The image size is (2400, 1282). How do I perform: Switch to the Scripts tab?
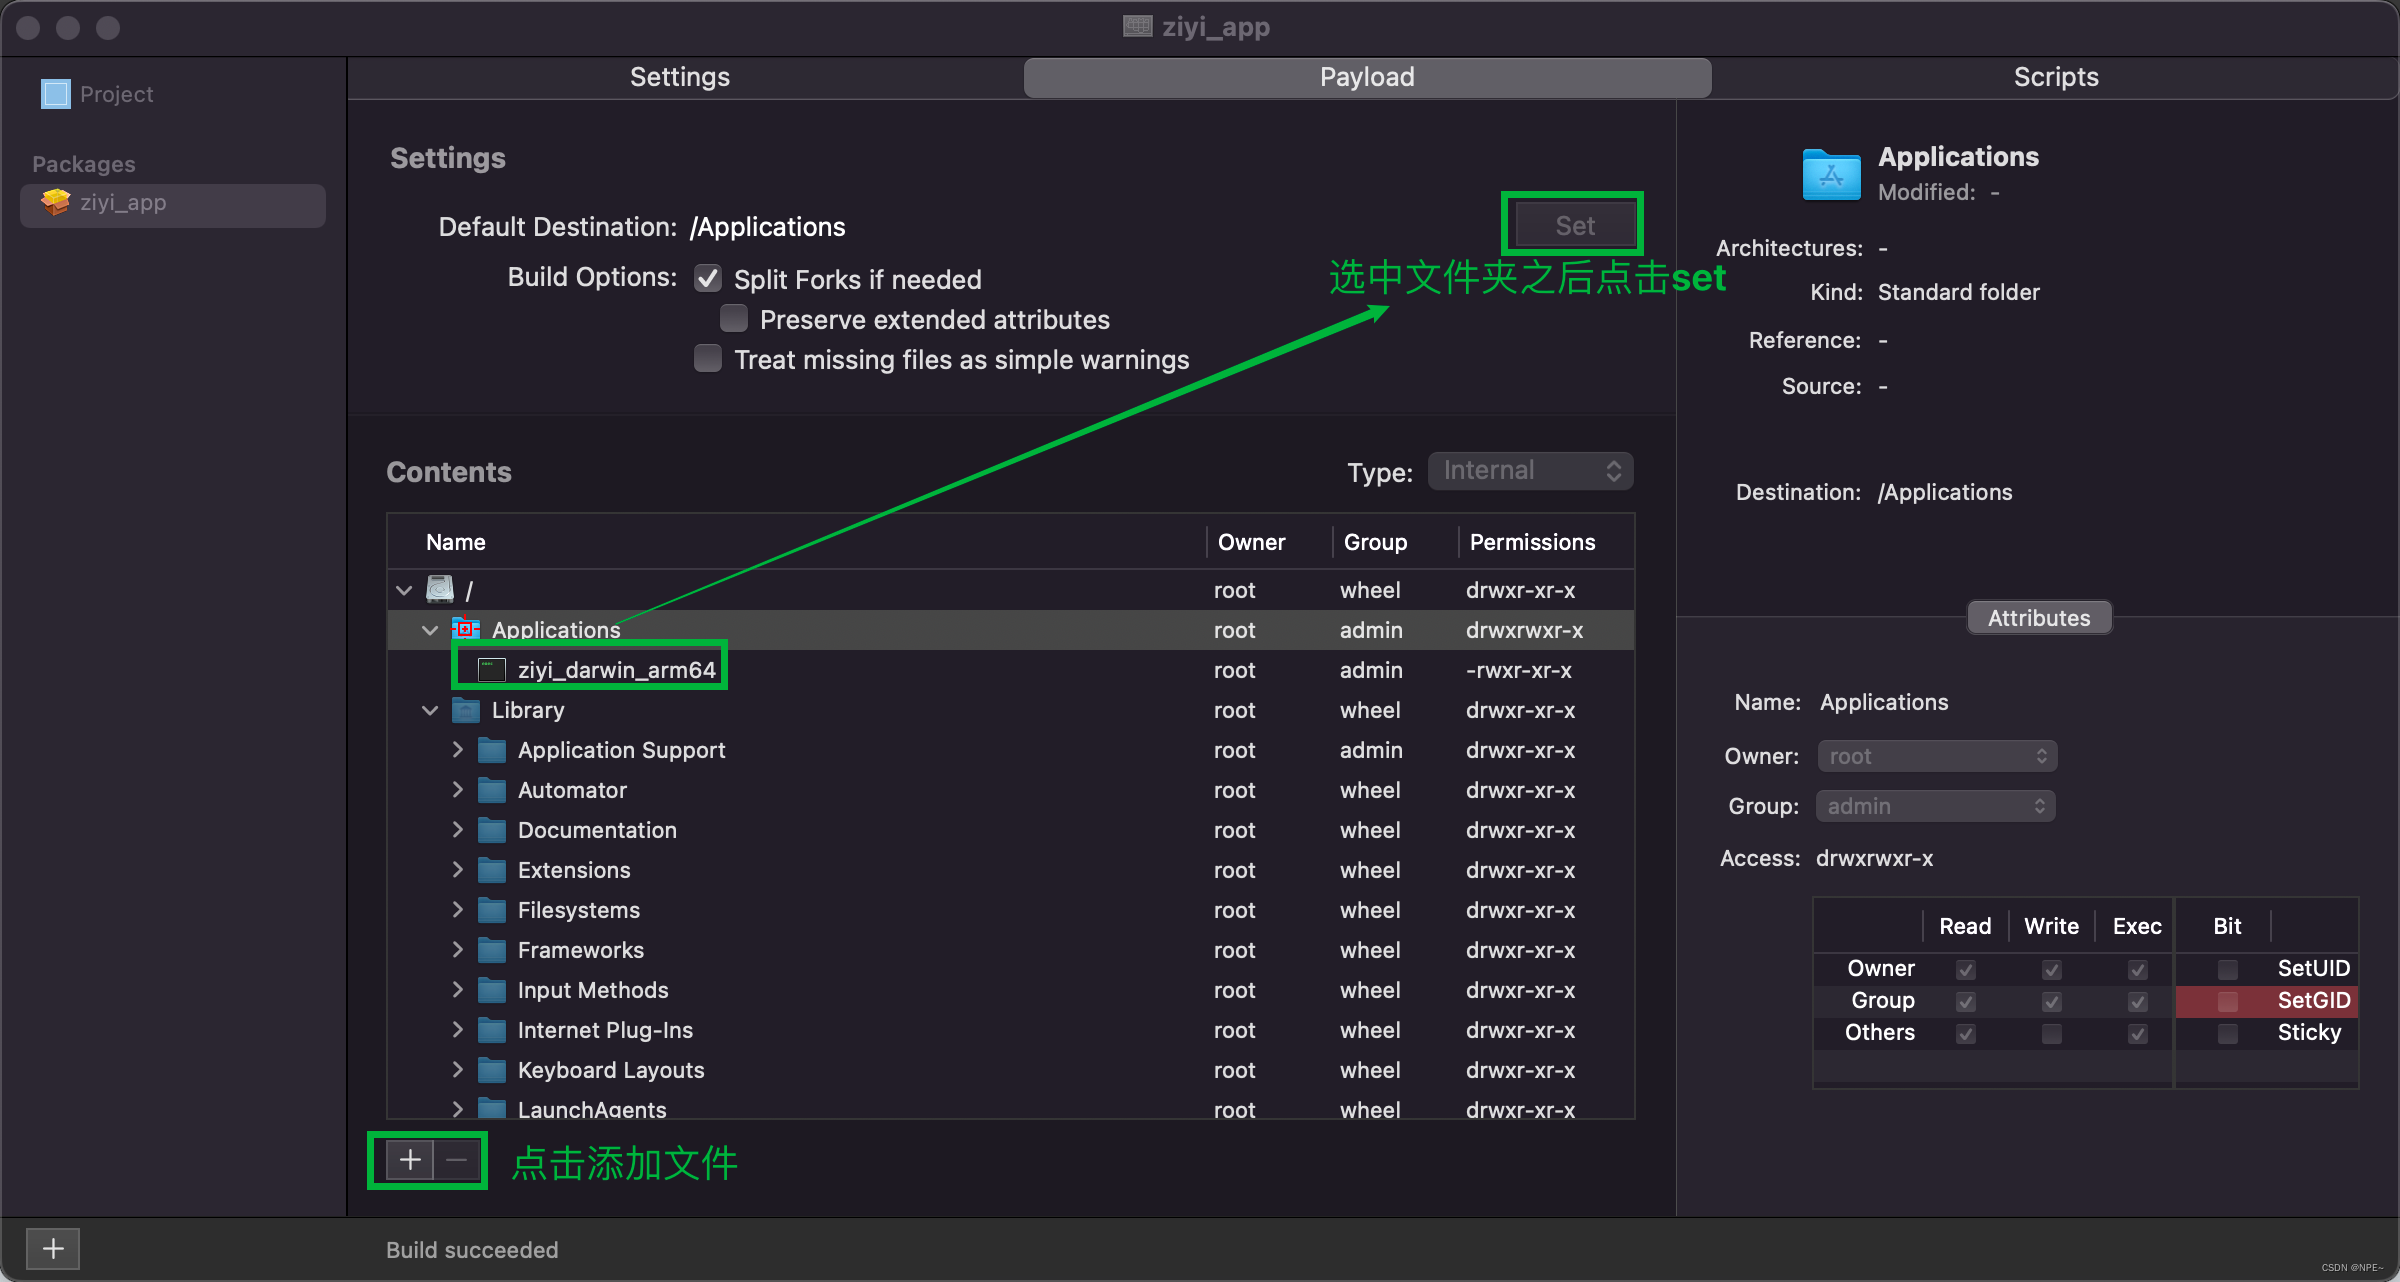(x=2055, y=77)
